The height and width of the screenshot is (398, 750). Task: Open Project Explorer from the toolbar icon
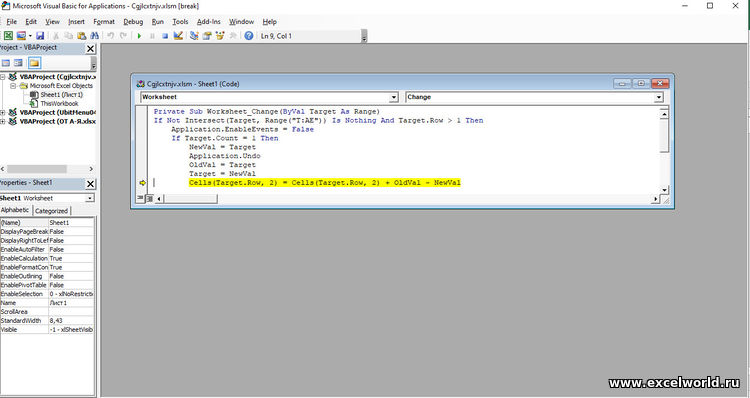pos(194,36)
